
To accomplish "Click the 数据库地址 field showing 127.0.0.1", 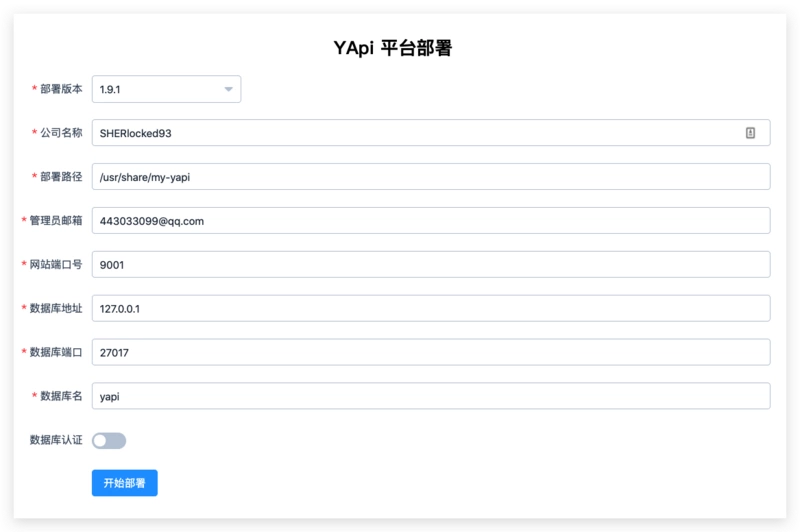I will 431,308.
